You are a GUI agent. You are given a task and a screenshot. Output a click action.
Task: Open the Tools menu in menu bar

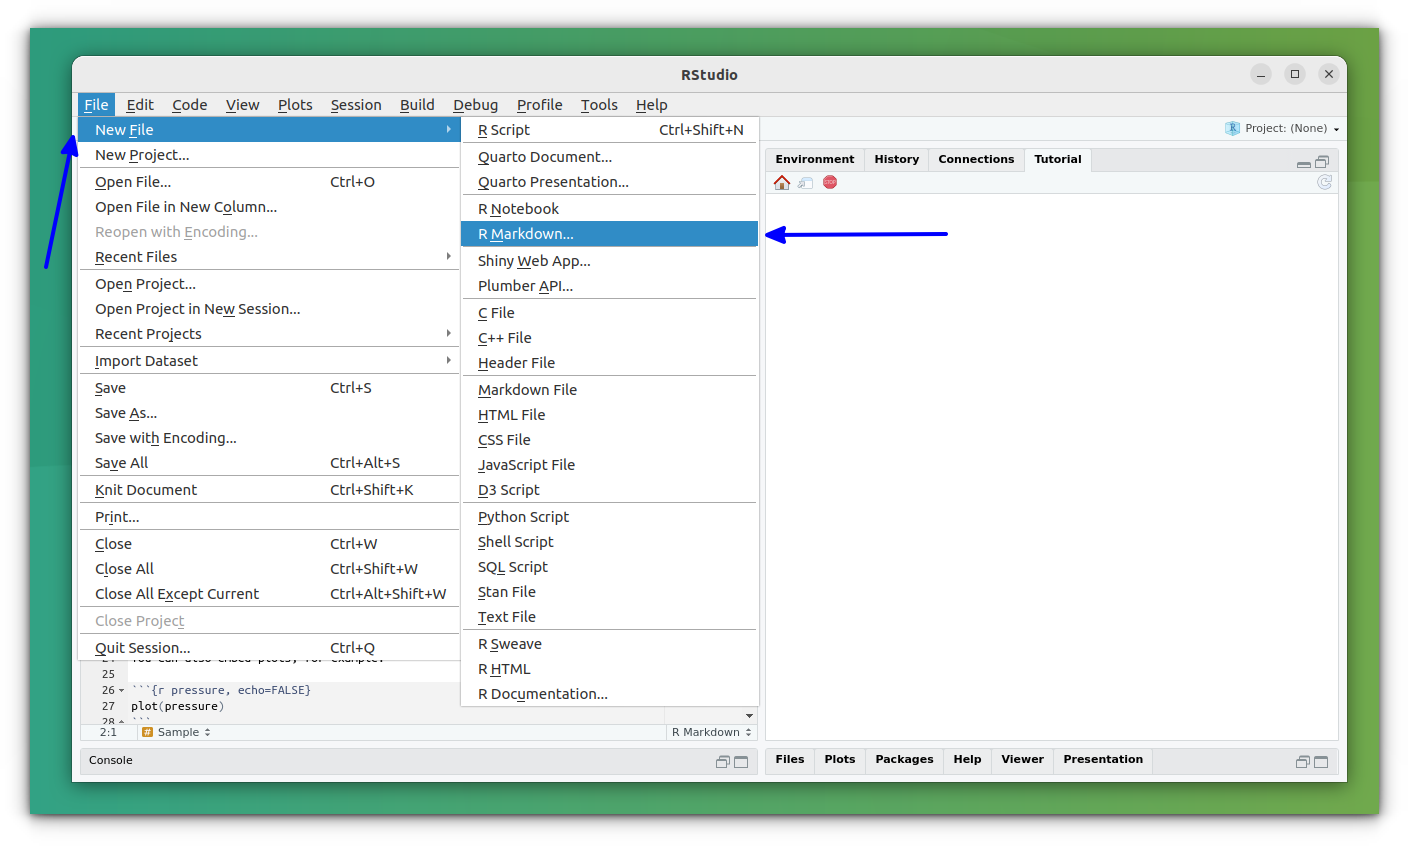pyautogui.click(x=599, y=105)
